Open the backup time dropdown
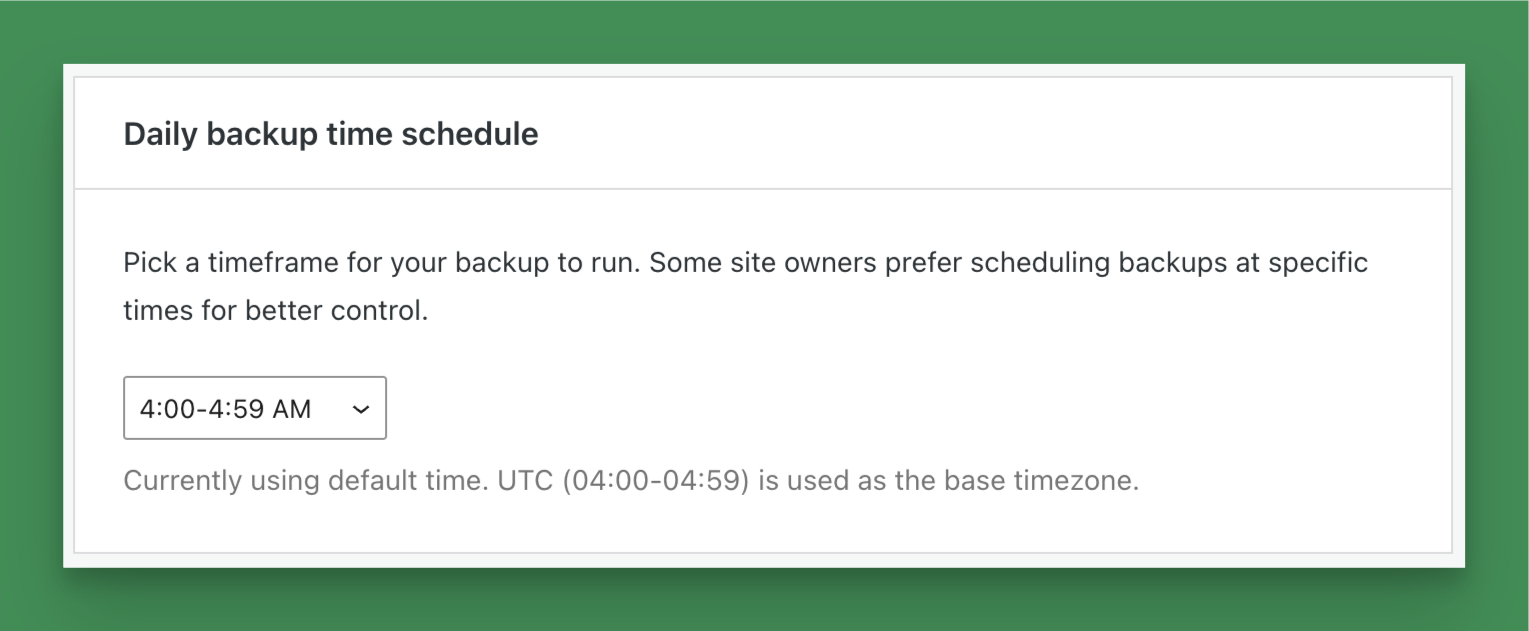This screenshot has height=631, width=1529. pos(254,408)
